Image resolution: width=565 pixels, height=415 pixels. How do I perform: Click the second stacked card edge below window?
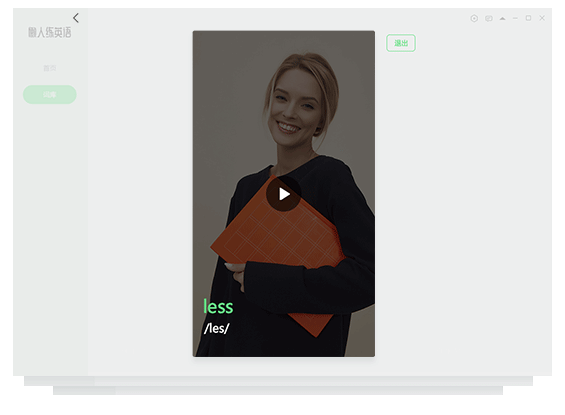[x=278, y=381]
